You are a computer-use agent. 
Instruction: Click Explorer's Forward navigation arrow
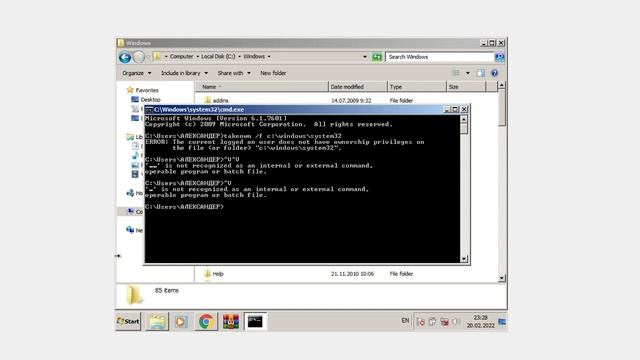pyautogui.click(x=139, y=57)
